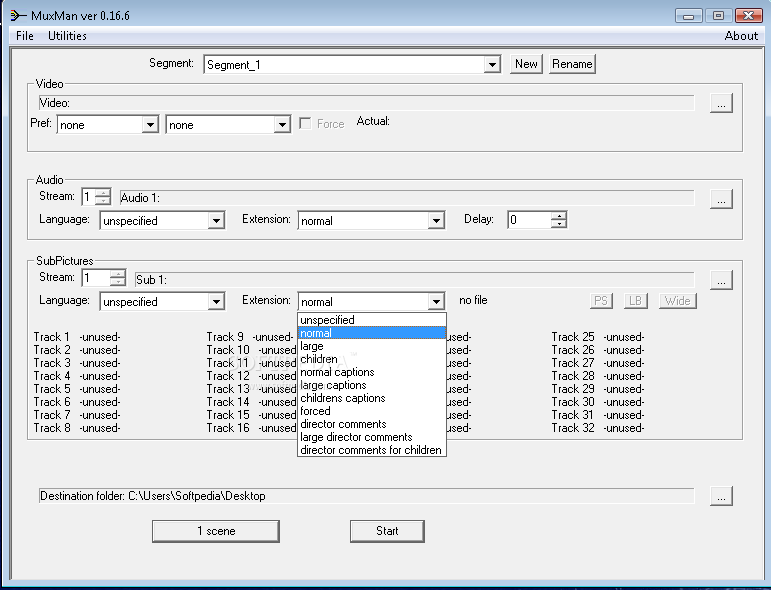Click the Rename segment button

[x=572, y=64]
